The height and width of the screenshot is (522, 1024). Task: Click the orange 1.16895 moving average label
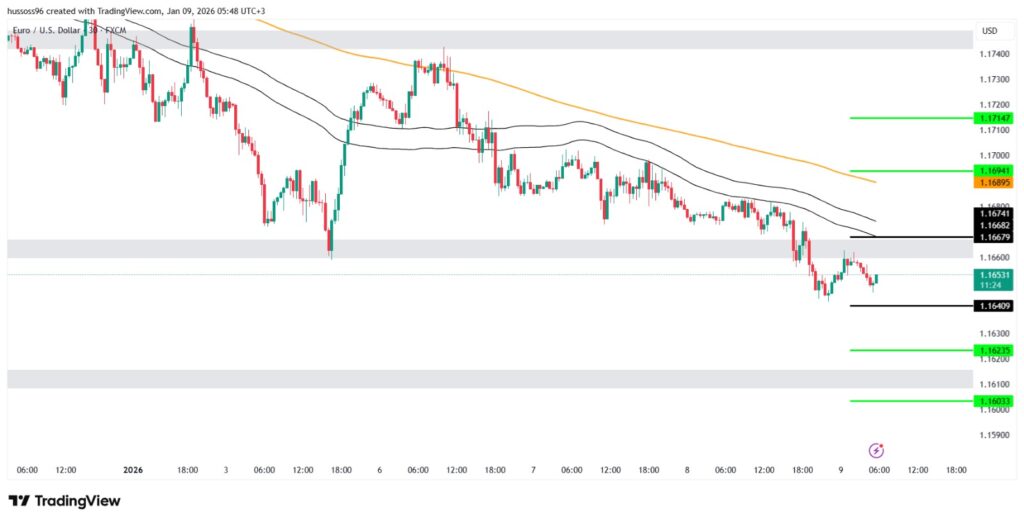coord(993,183)
